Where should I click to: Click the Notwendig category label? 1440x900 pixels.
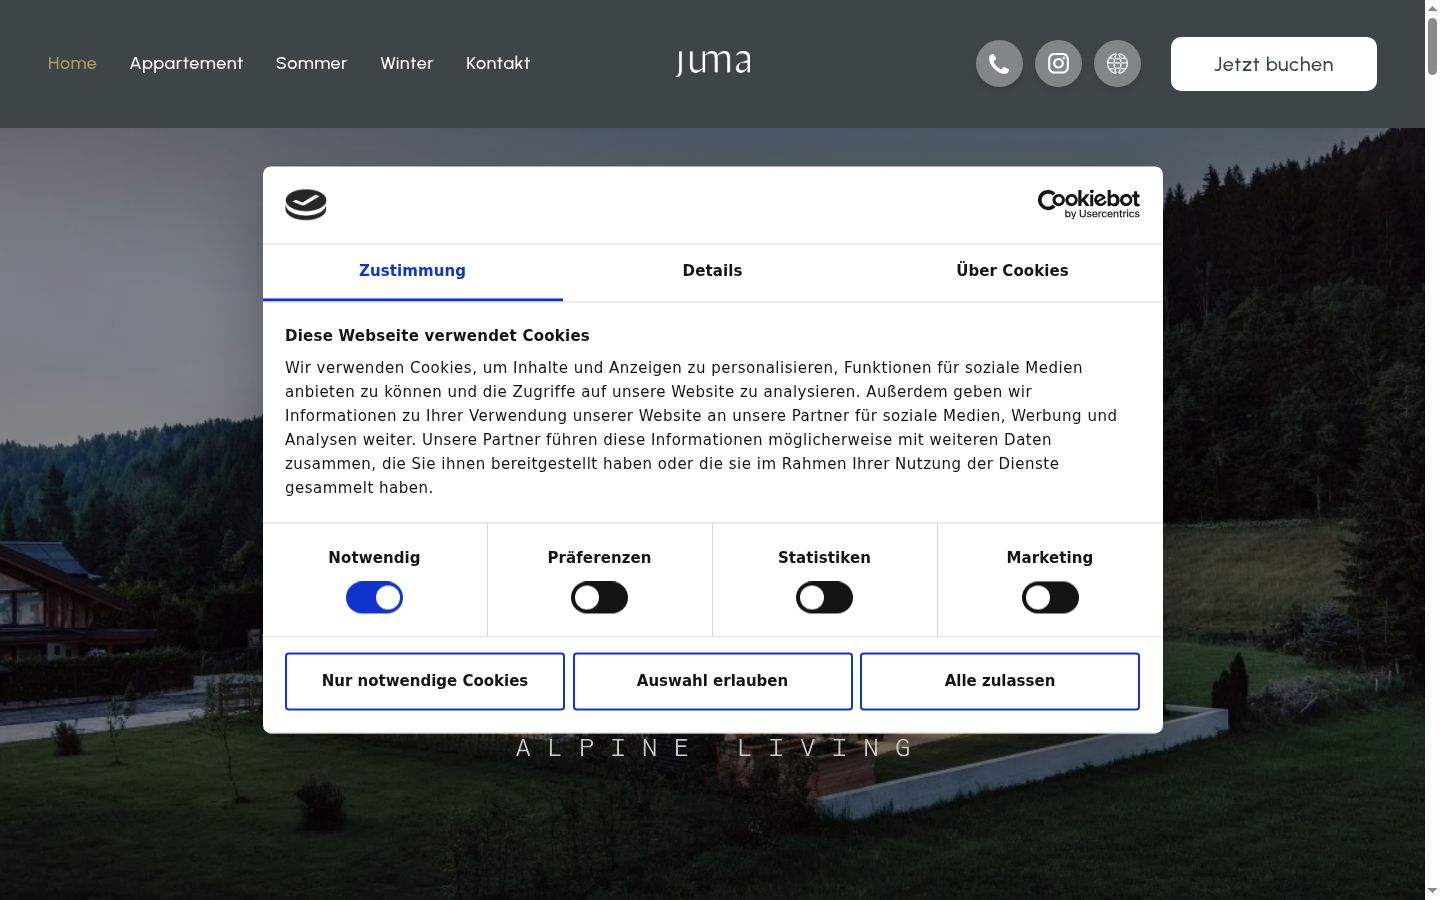374,558
